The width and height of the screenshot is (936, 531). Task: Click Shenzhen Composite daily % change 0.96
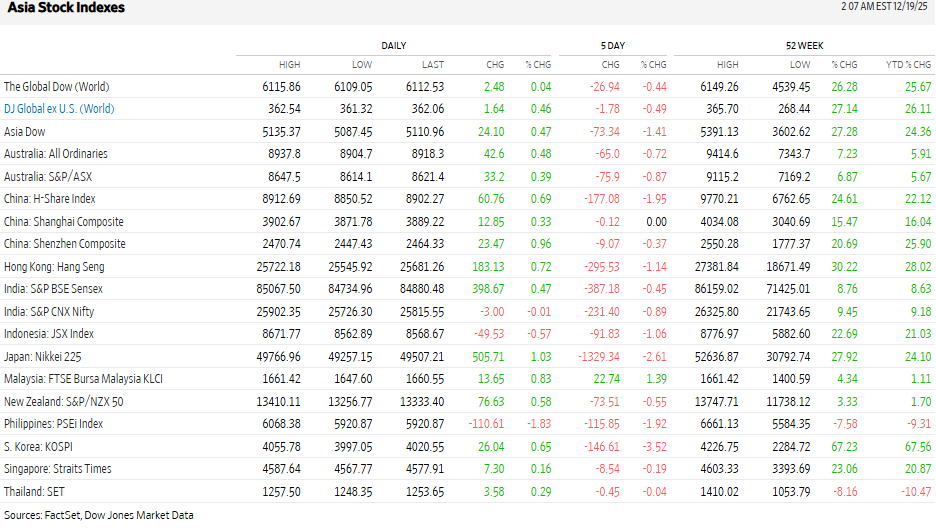(x=541, y=243)
